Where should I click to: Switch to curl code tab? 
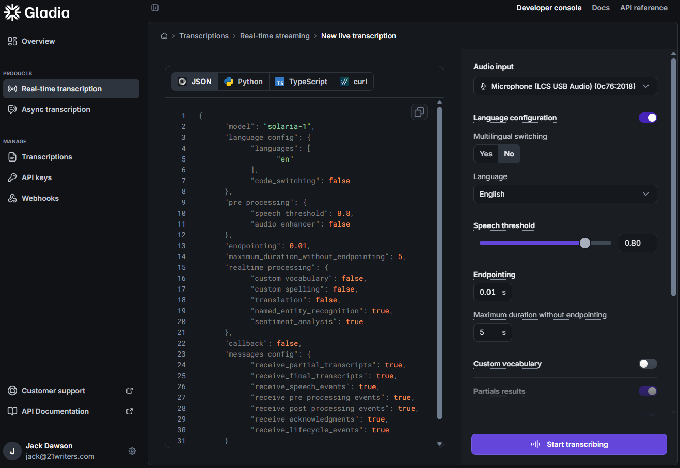click(353, 82)
